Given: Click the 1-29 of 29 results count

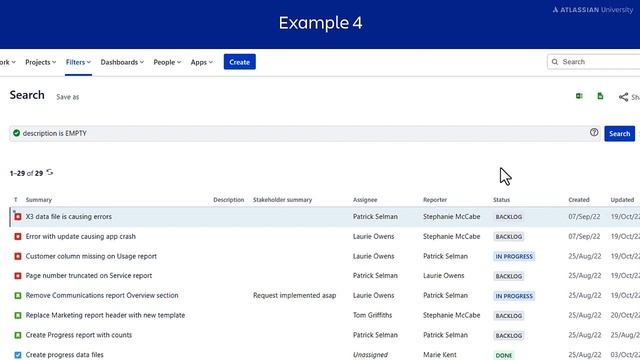Looking at the screenshot, I should pyautogui.click(x=26, y=173).
